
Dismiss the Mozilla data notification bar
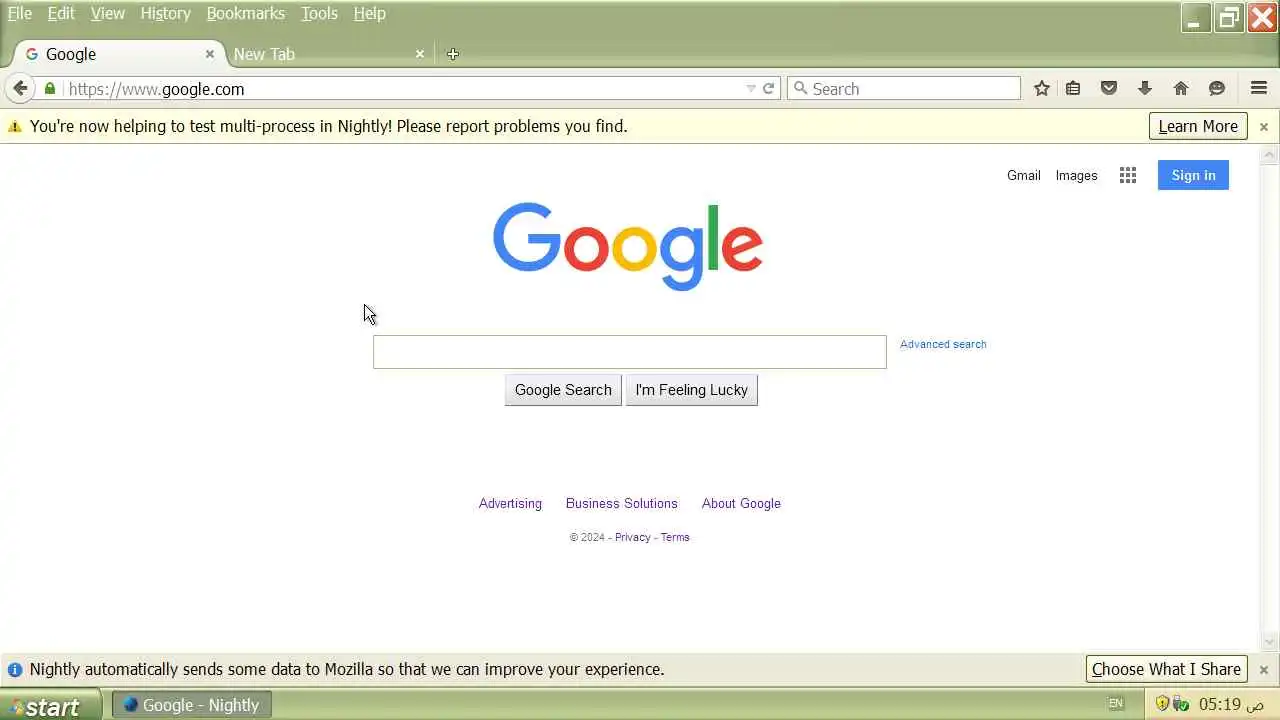pos(1264,670)
